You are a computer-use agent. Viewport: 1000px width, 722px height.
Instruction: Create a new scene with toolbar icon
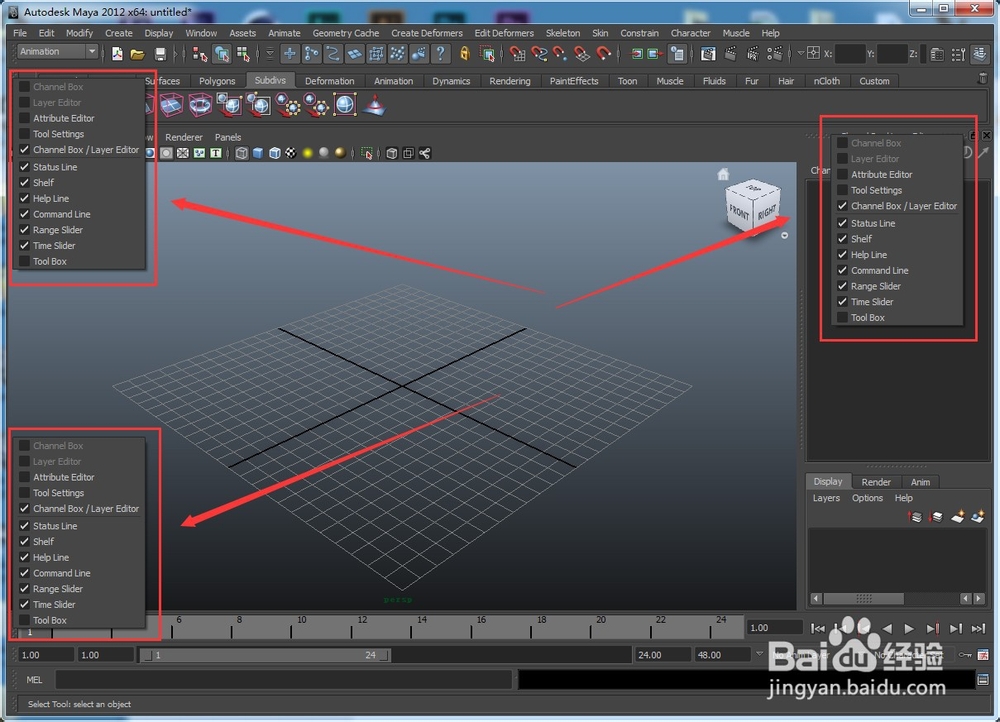pyautogui.click(x=117, y=54)
